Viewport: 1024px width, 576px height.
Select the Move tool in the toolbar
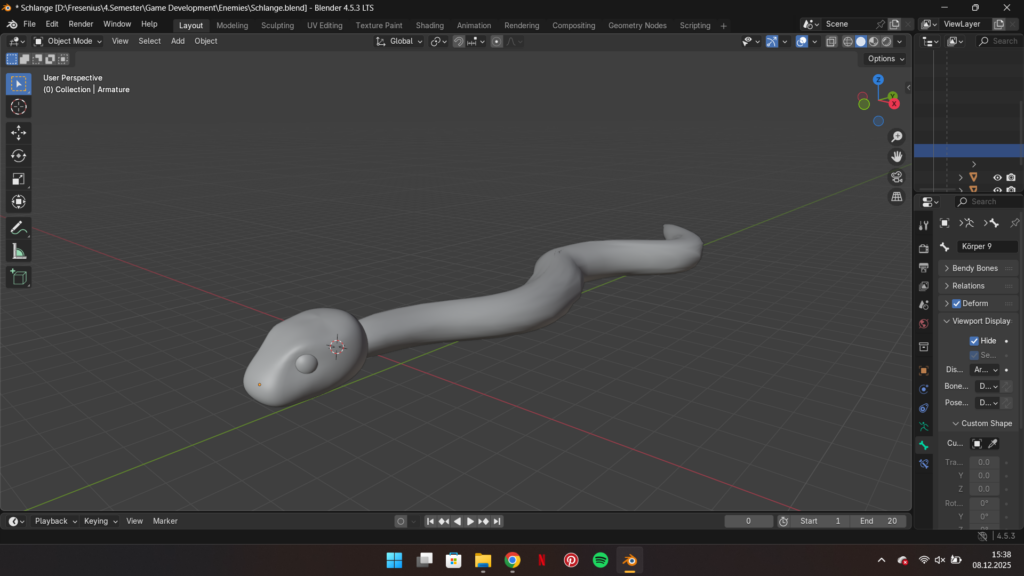18,132
